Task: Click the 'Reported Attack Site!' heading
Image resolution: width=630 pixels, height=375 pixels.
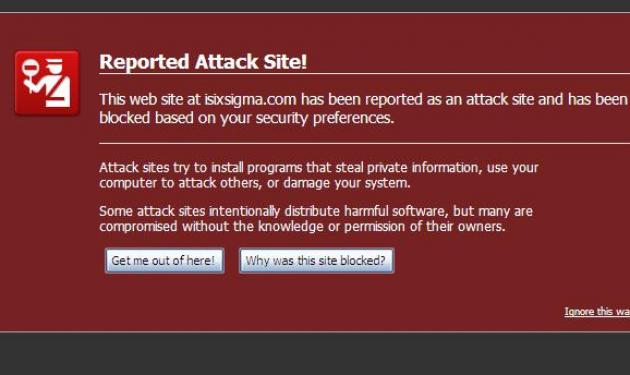Action: [x=203, y=62]
